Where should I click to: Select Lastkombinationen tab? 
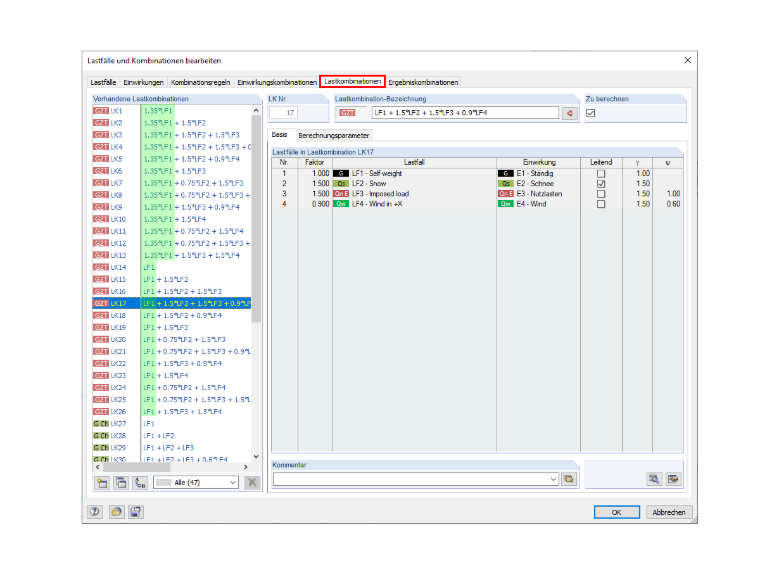[352, 81]
